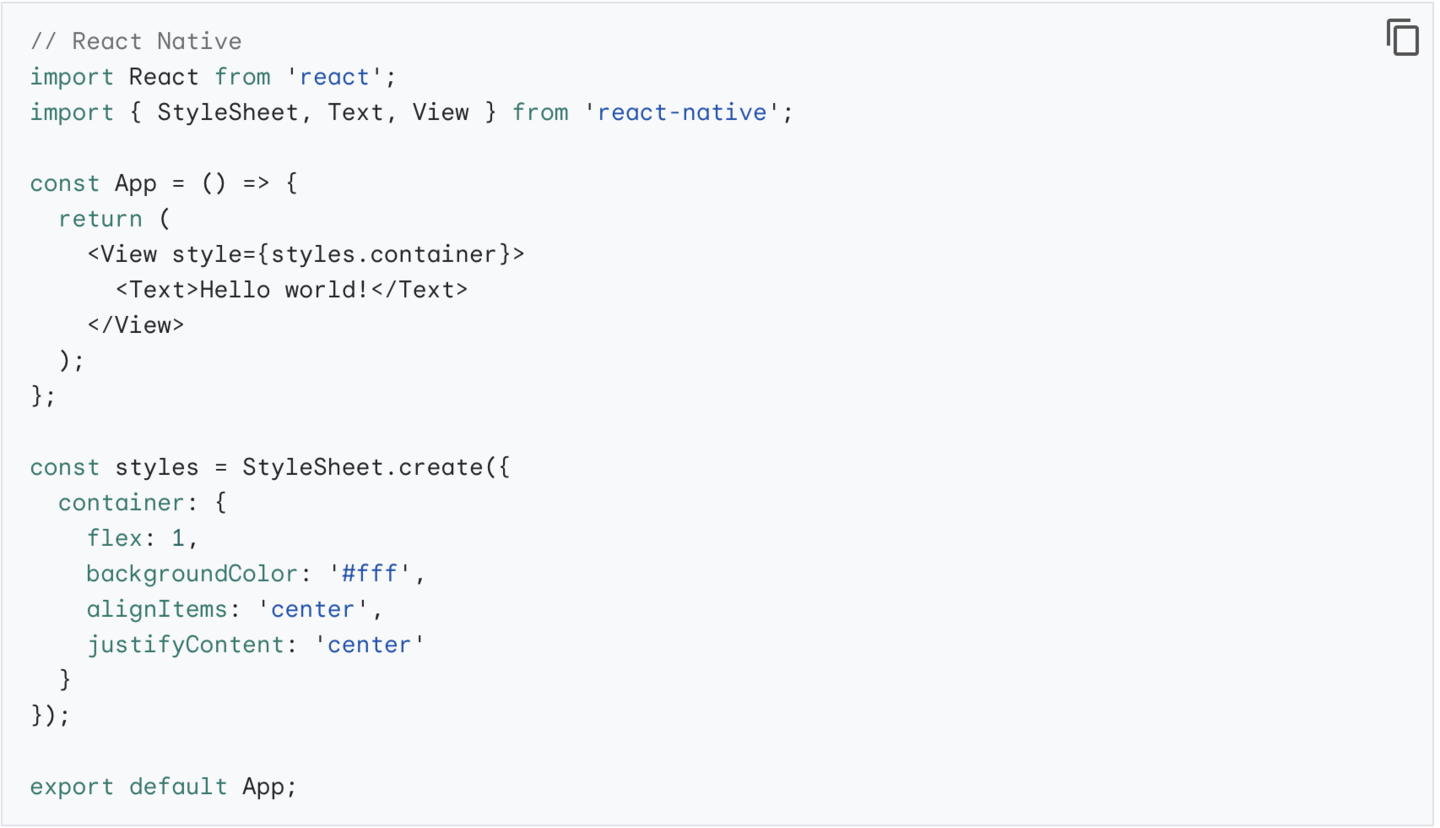The width and height of the screenshot is (1440, 828).
Task: Click the 'container:' key in styles
Action: 122,503
